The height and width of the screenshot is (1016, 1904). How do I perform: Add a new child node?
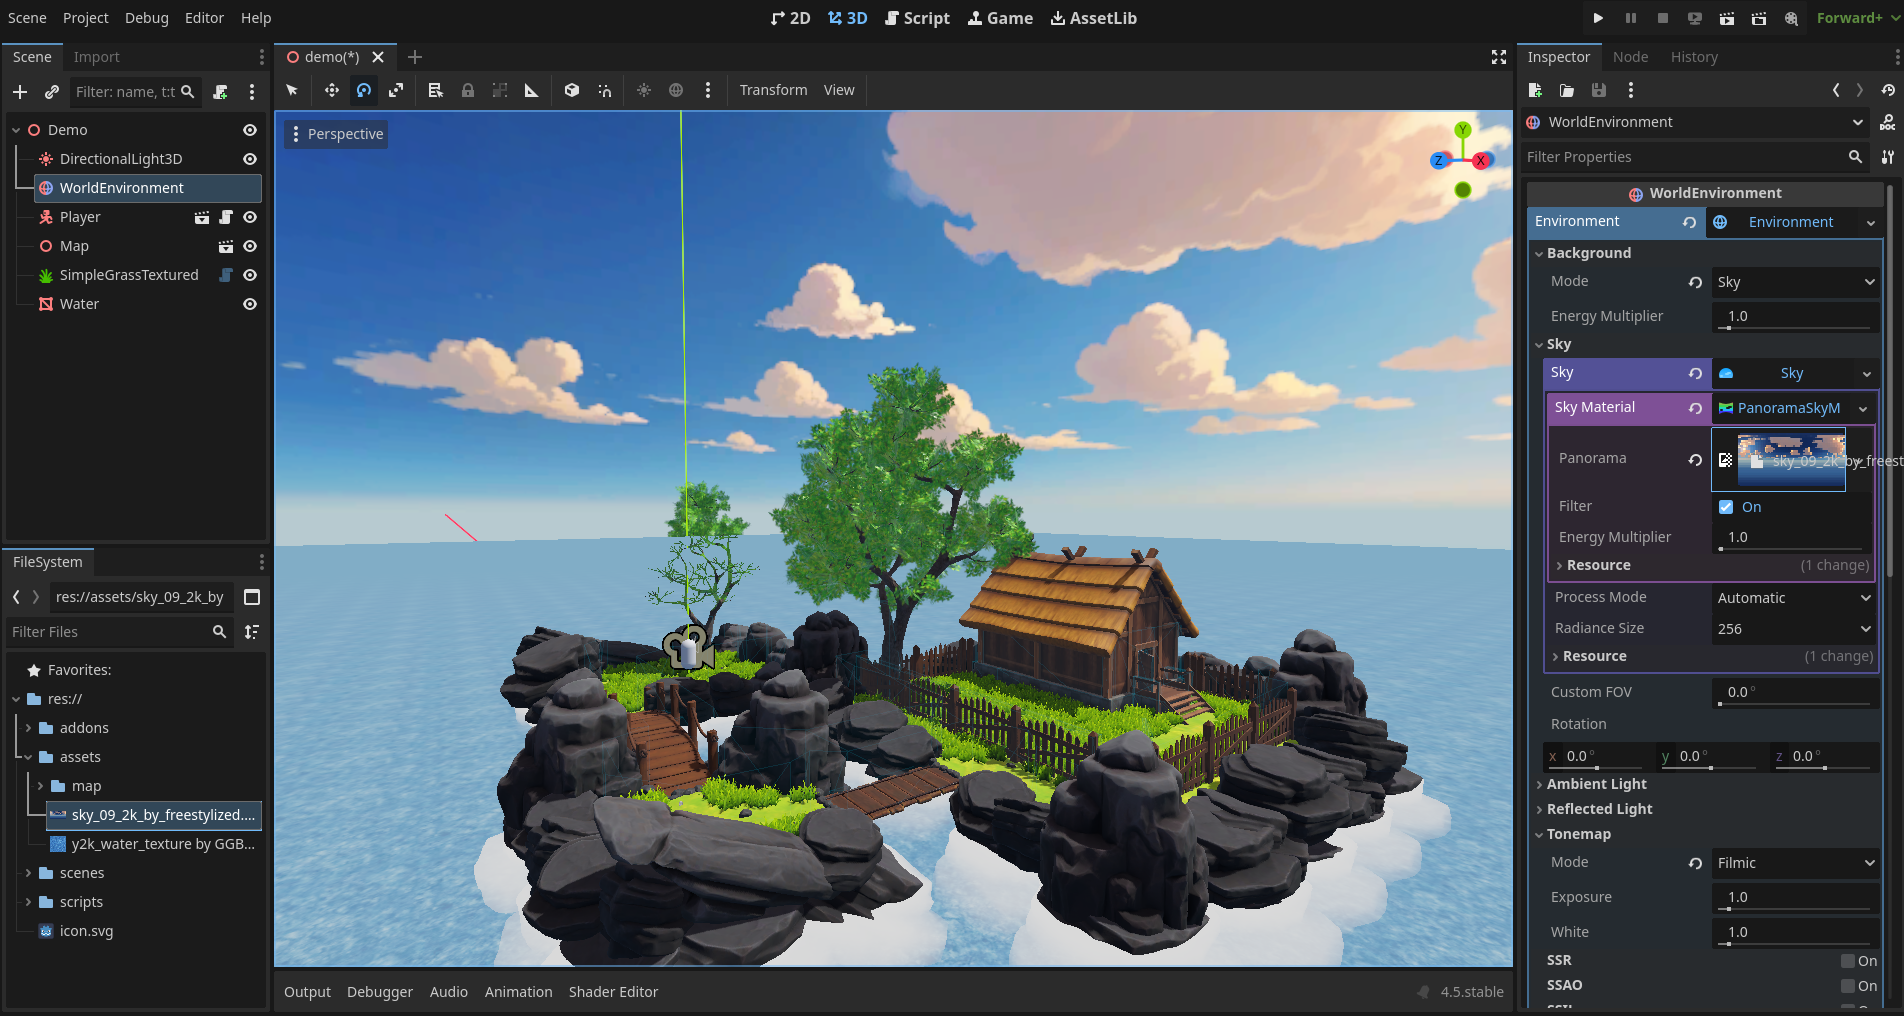tap(20, 92)
